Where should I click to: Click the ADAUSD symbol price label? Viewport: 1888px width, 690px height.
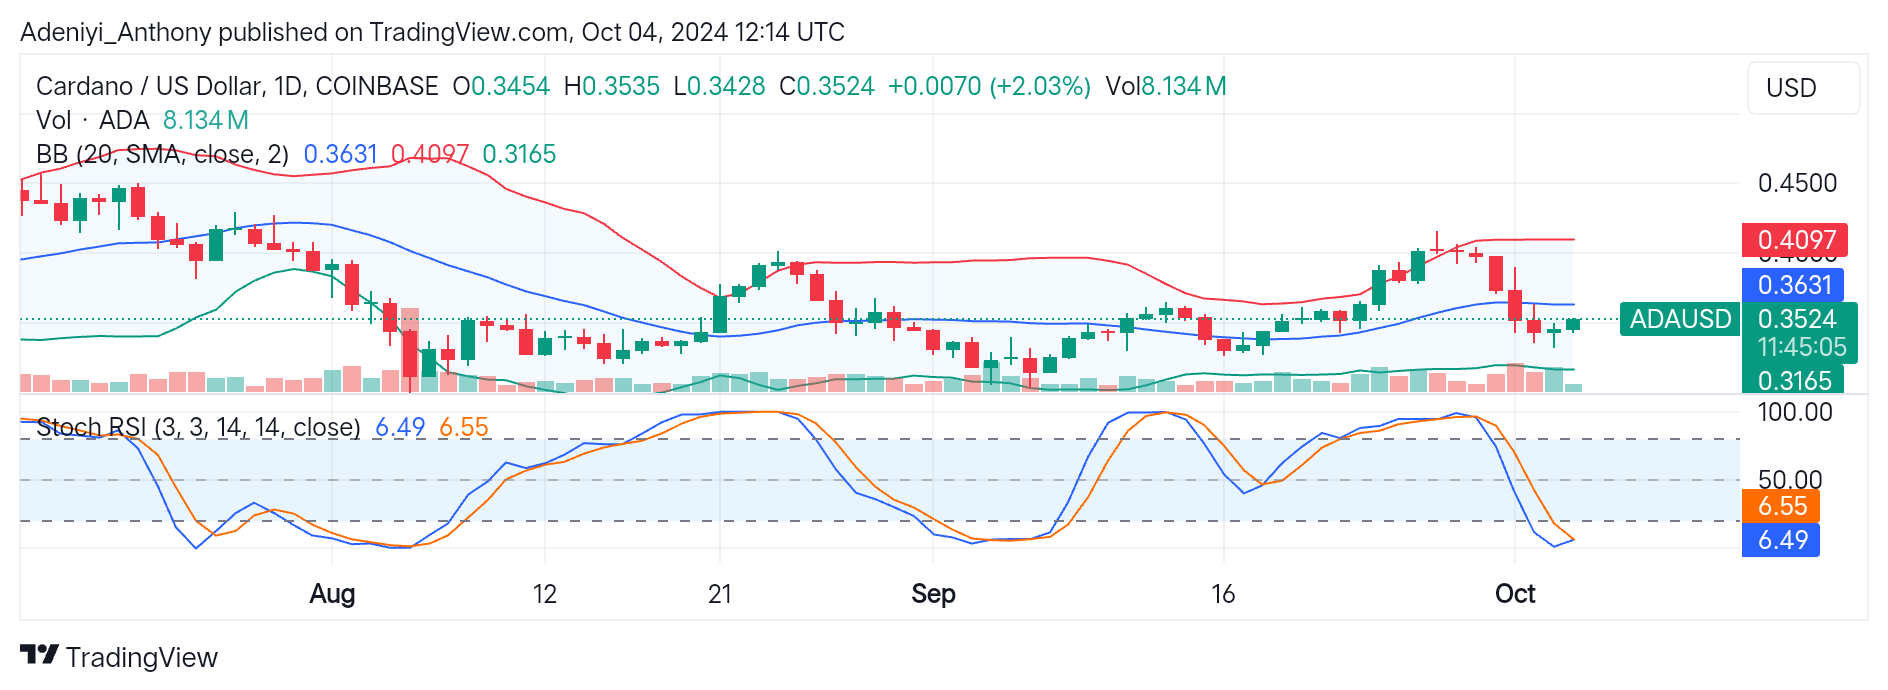click(x=1679, y=319)
